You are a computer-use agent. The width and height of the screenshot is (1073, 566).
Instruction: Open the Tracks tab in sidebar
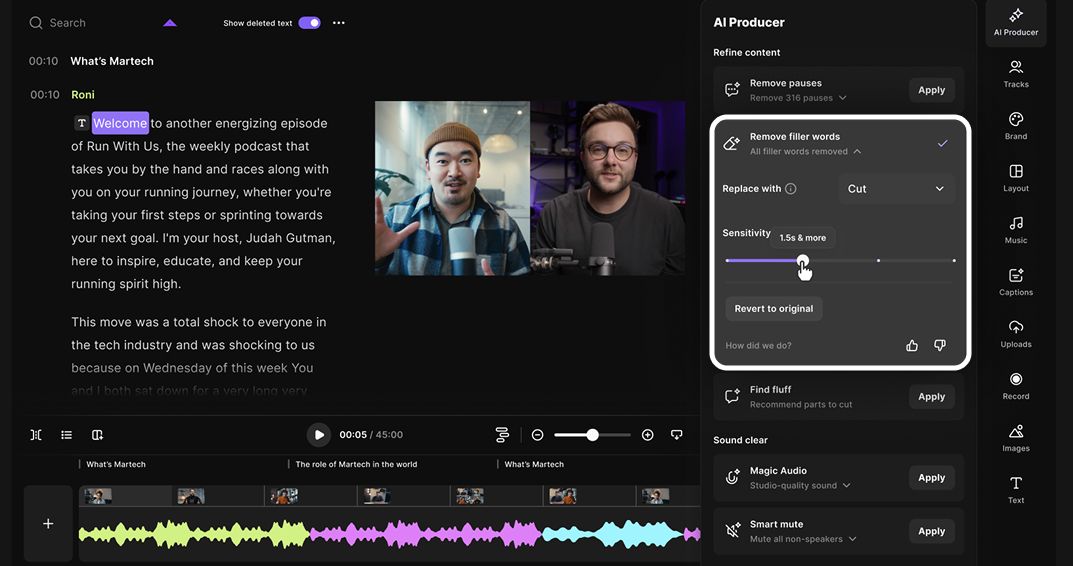[x=1015, y=73]
